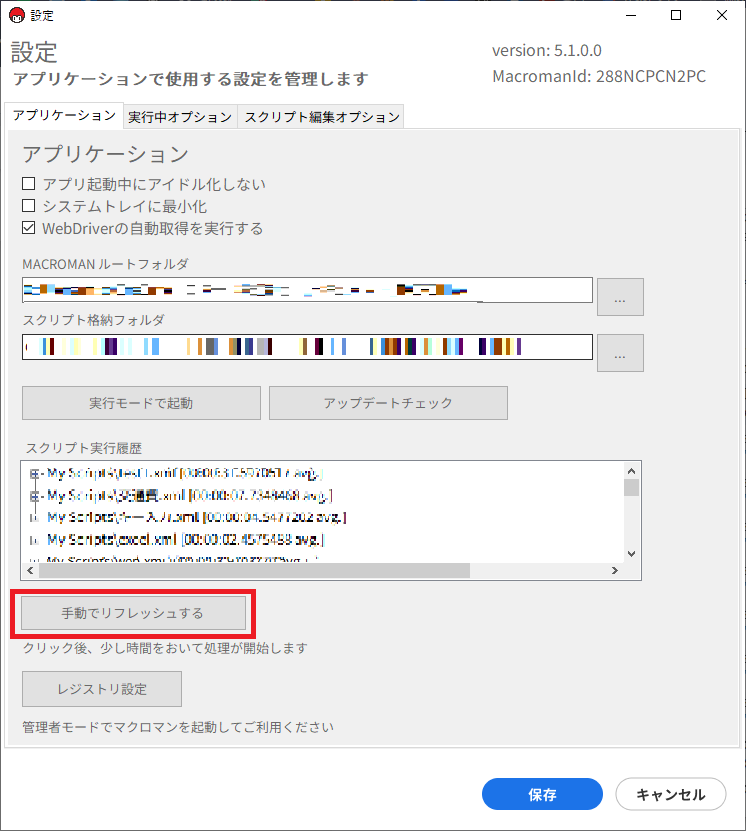Switch to the 実行中オプション tab

click(x=180, y=117)
